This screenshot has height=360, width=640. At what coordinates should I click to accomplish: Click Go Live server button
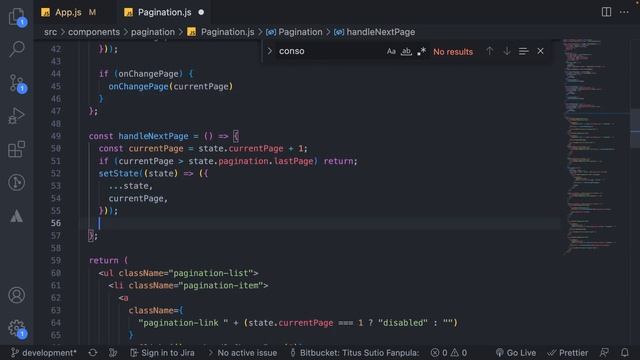click(x=516, y=353)
